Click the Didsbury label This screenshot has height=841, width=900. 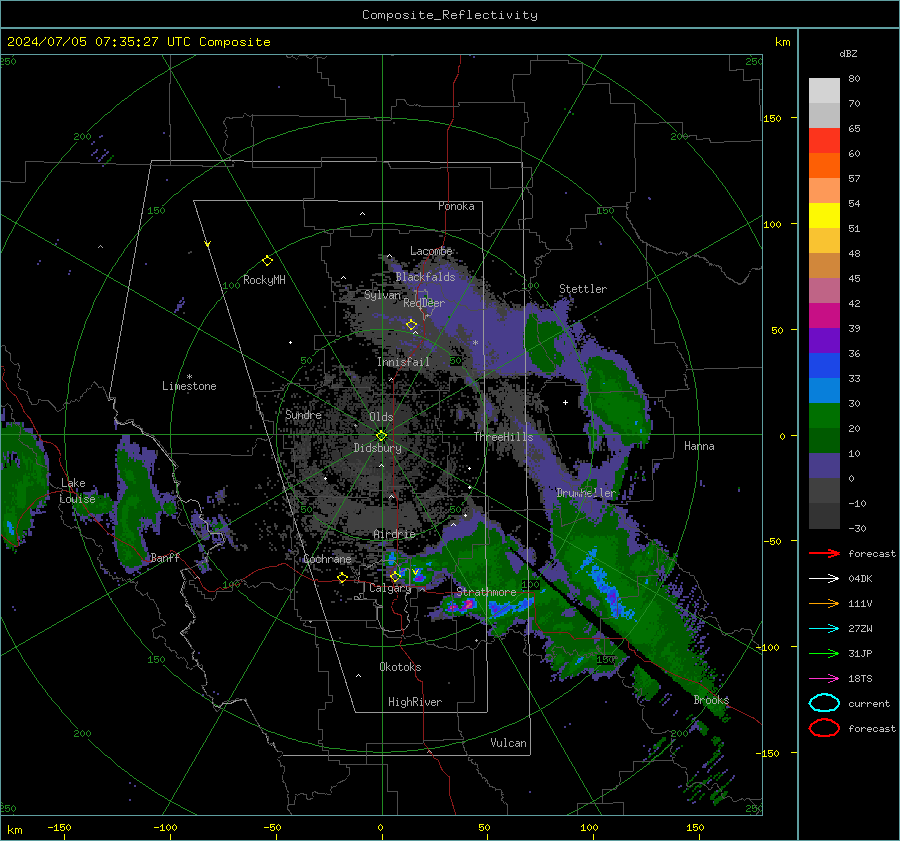(377, 448)
